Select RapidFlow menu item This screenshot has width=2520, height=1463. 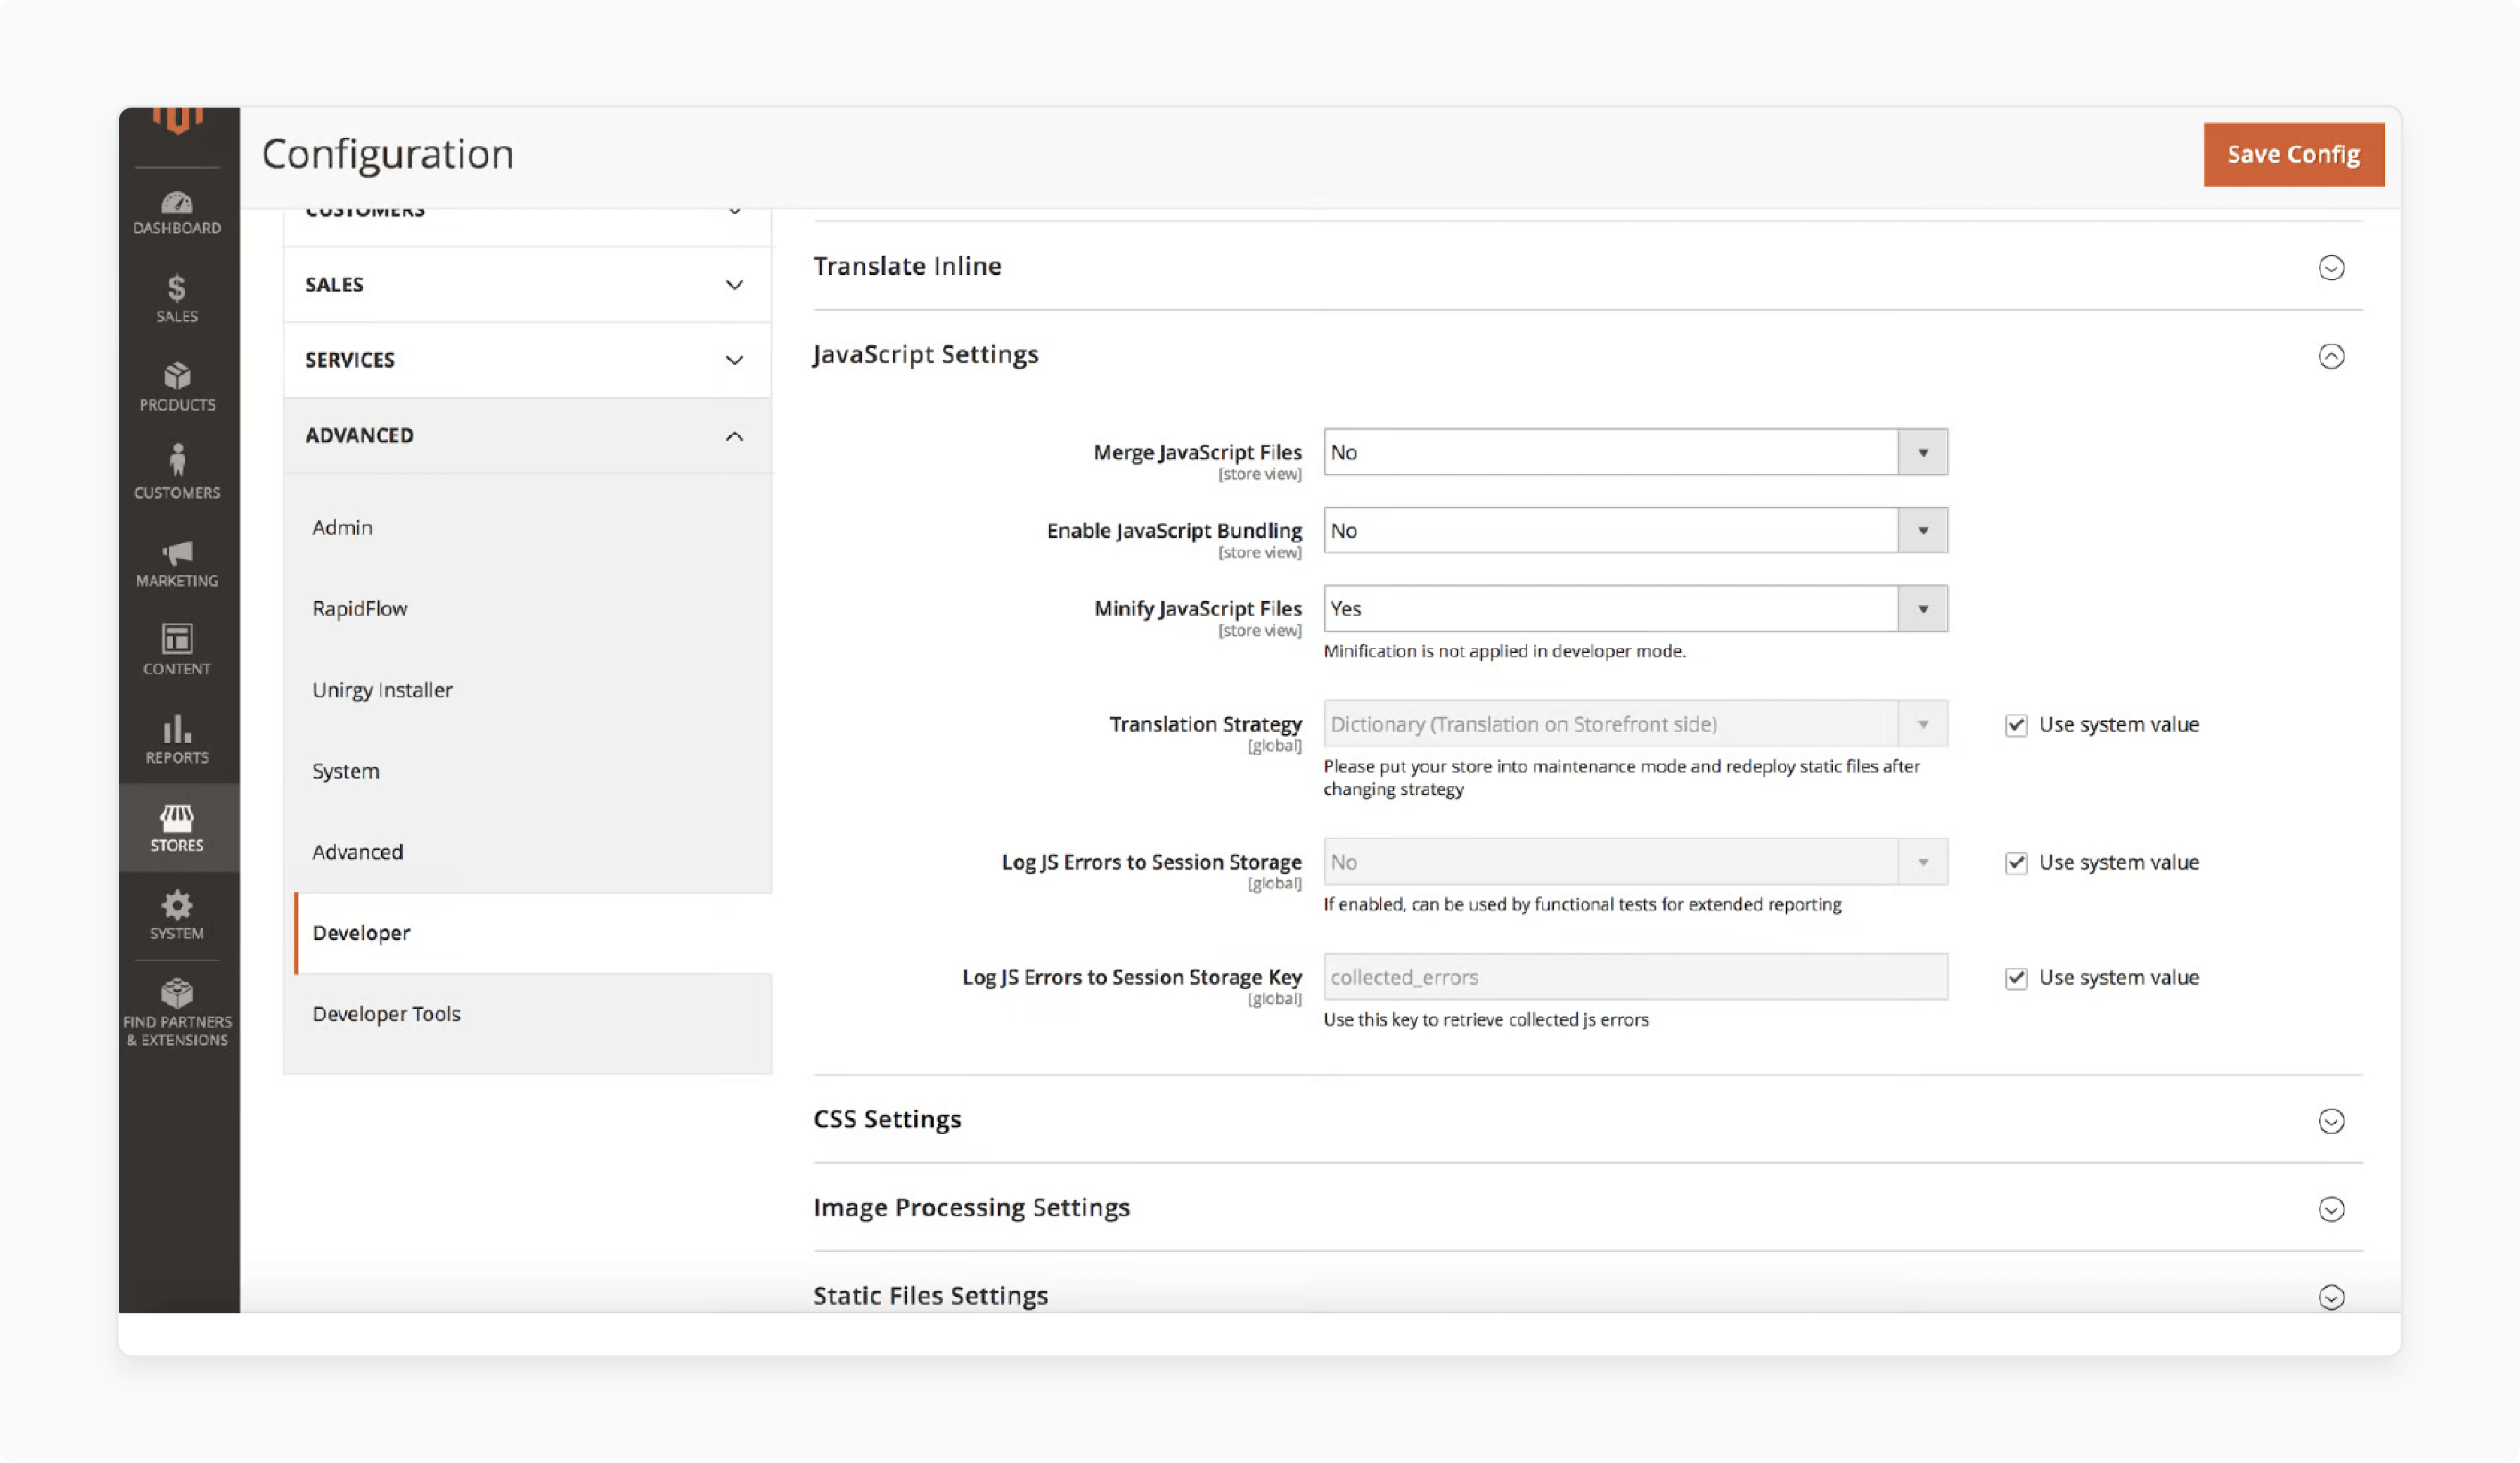click(x=360, y=608)
